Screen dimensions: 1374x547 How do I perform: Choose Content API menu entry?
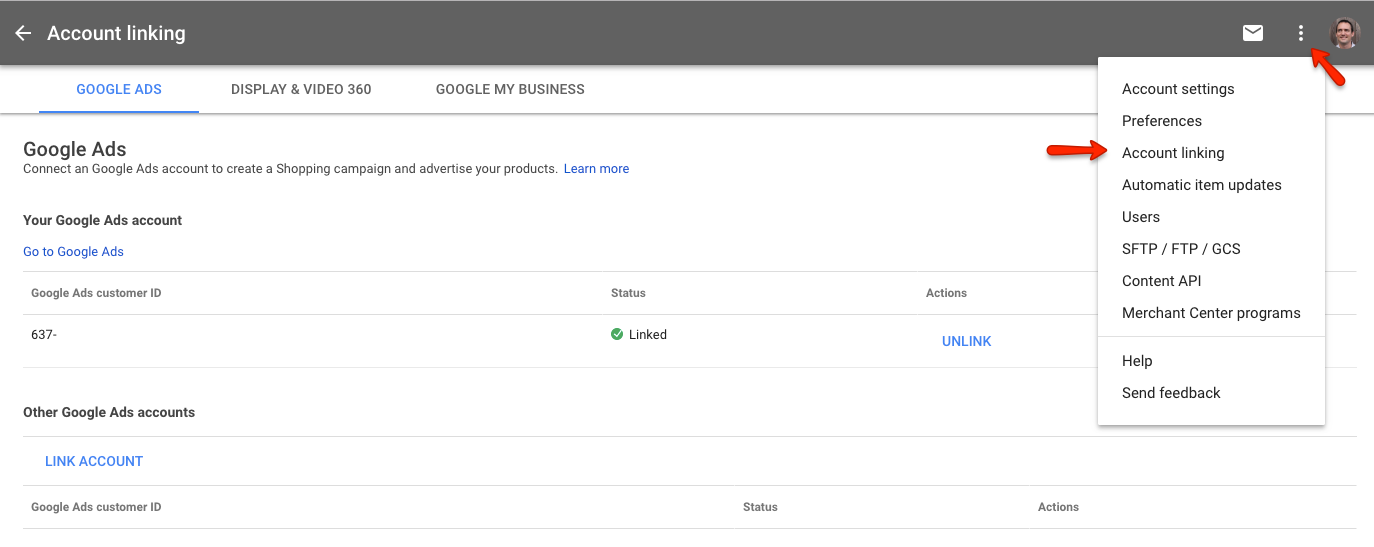[x=1162, y=281]
